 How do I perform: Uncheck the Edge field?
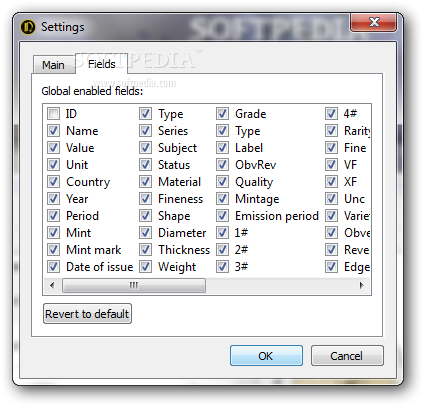coord(331,267)
